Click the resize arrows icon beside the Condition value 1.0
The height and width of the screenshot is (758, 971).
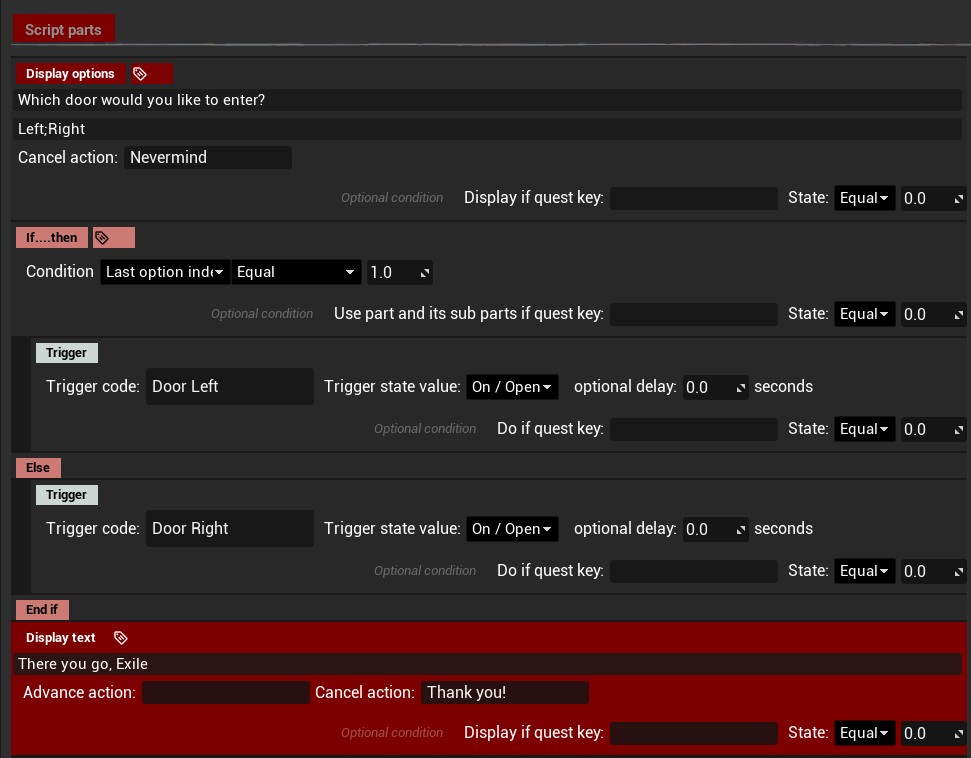(x=423, y=271)
